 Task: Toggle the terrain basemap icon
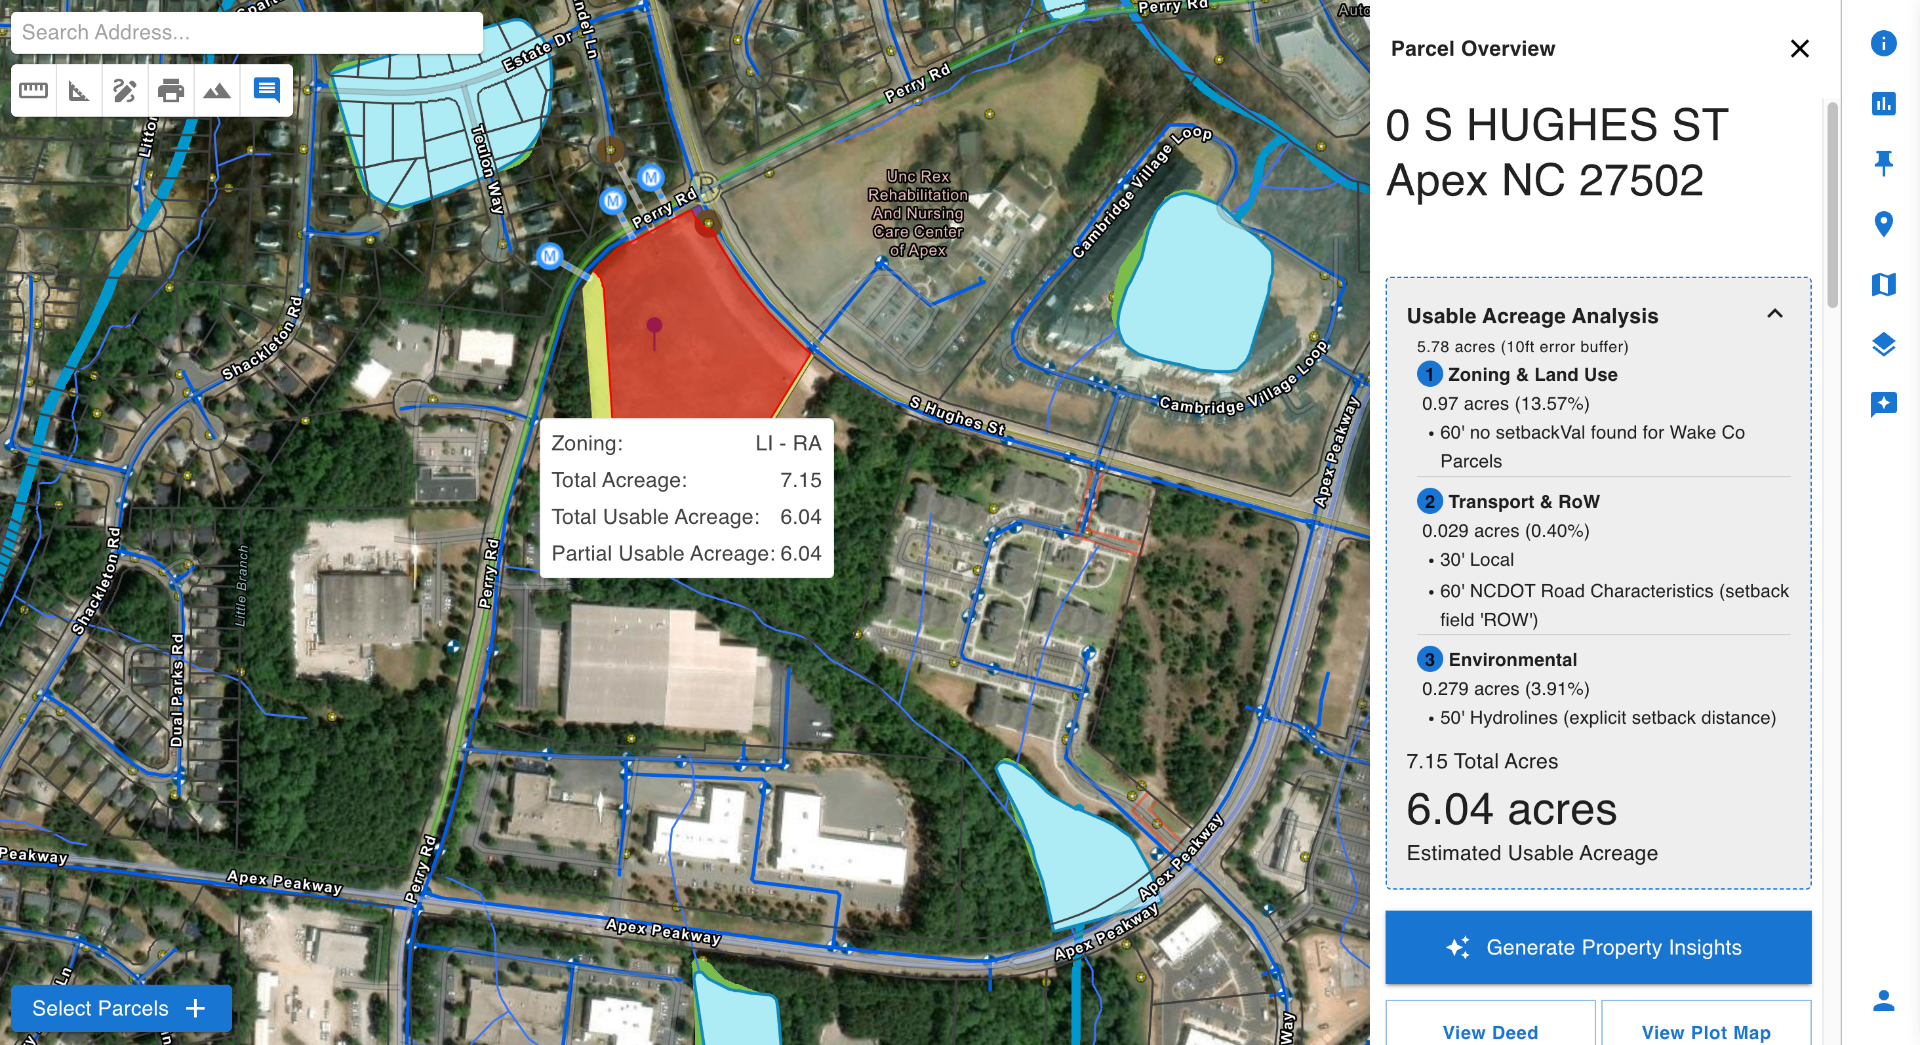click(216, 90)
